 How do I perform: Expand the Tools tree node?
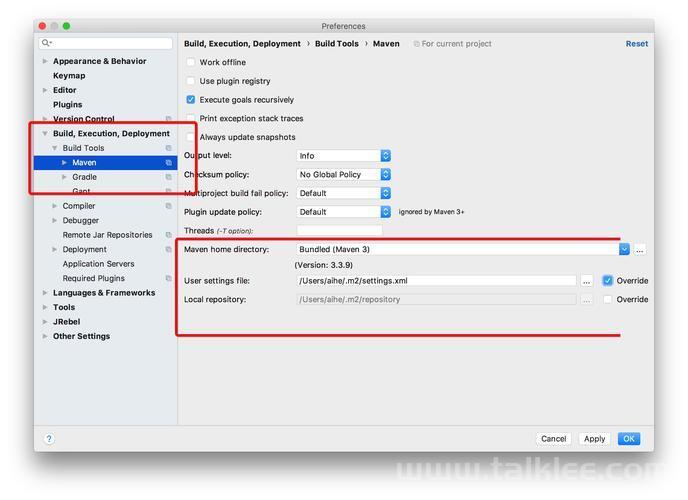(x=45, y=307)
